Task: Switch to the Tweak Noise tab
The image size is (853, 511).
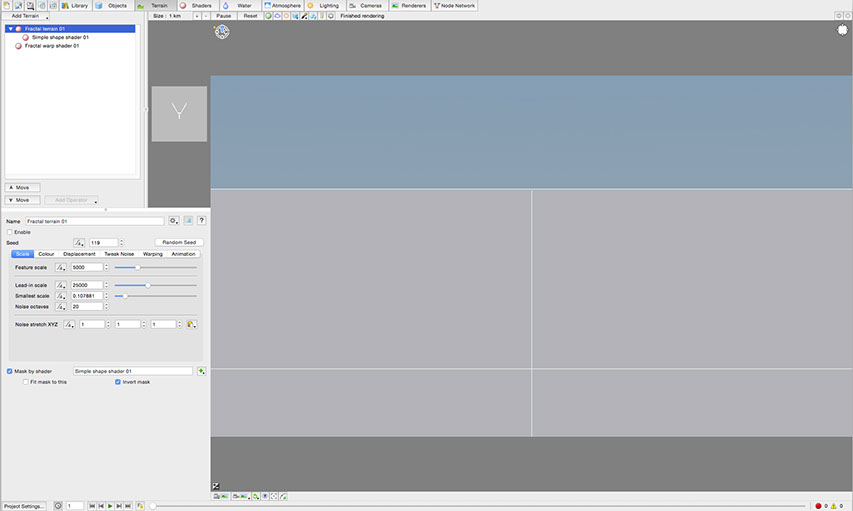Action: tap(118, 254)
